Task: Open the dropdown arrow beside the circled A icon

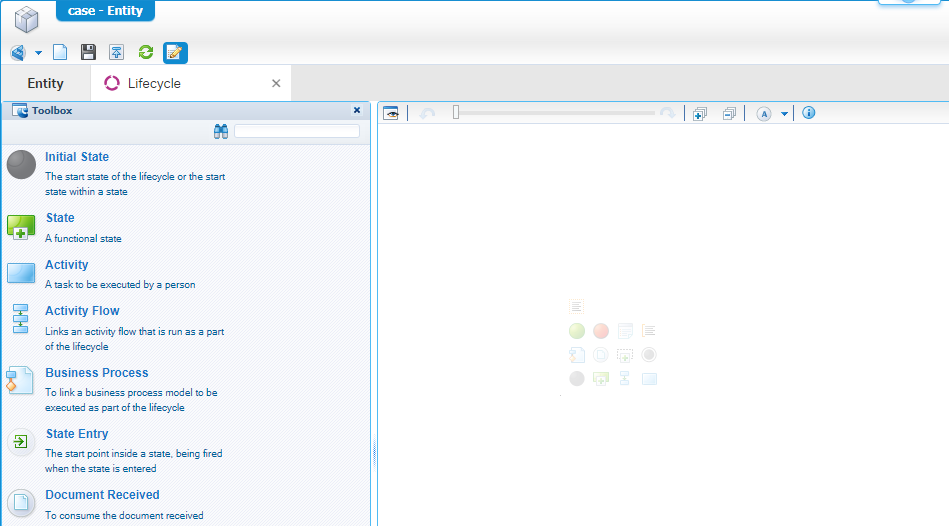Action: (785, 114)
